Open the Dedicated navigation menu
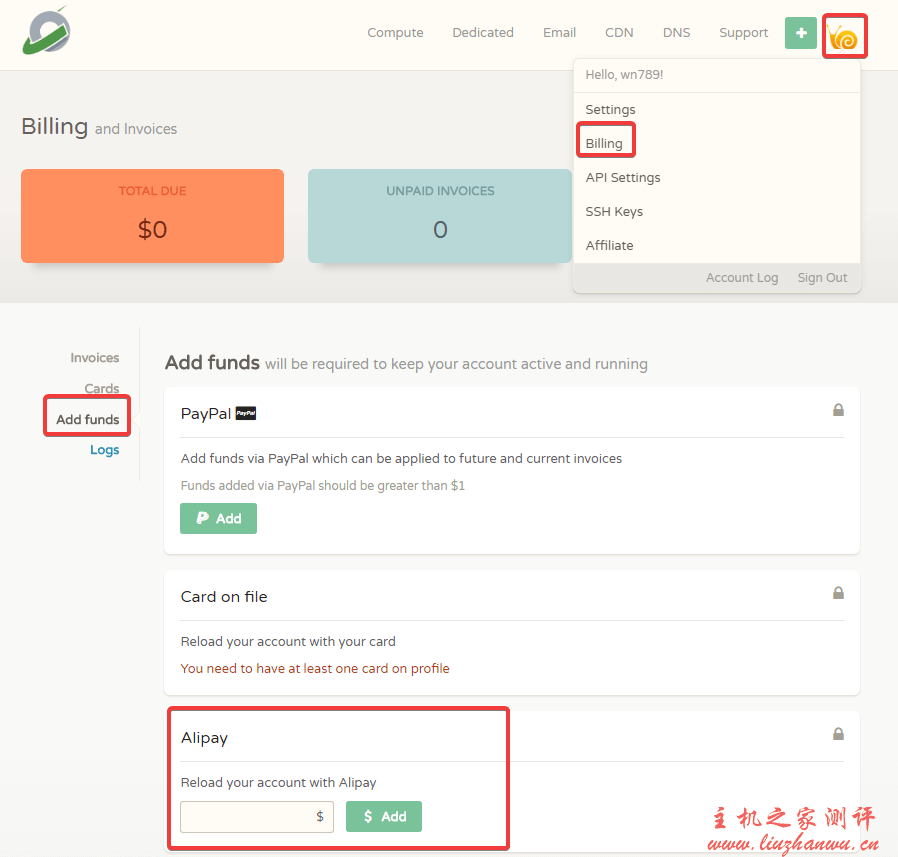The image size is (898, 857). 483,33
